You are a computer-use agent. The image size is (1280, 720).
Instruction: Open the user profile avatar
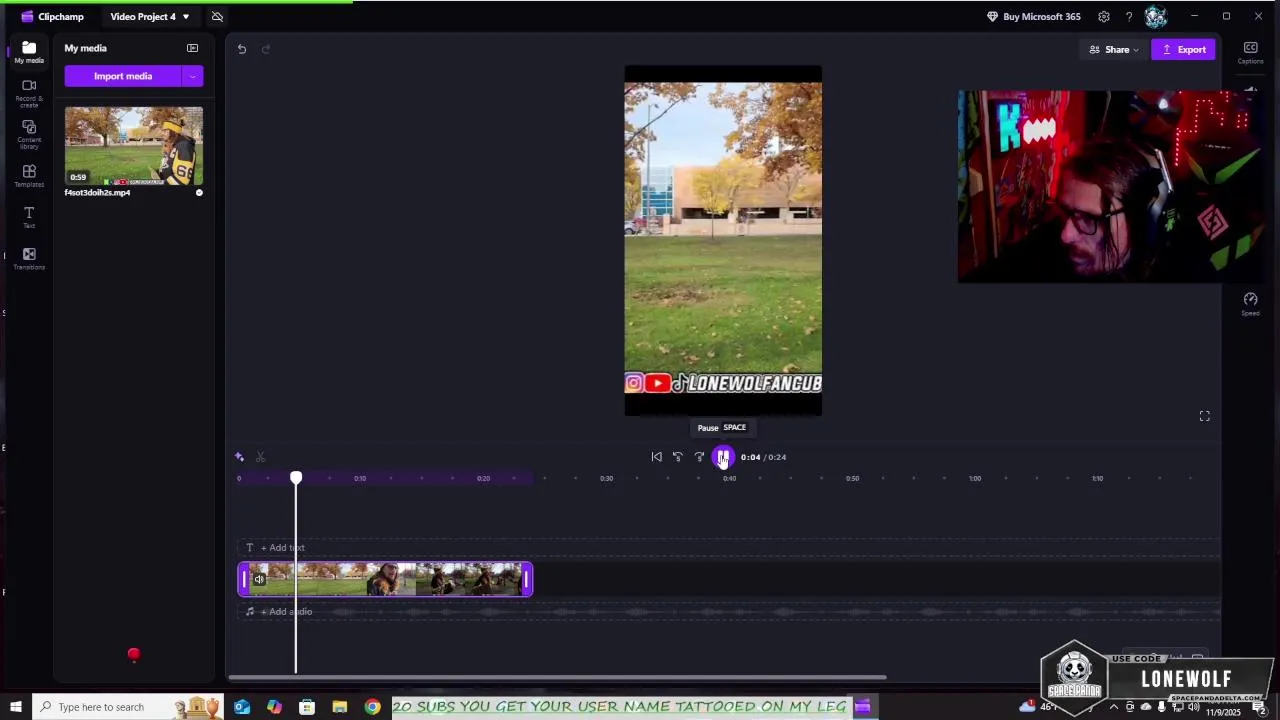1156,17
